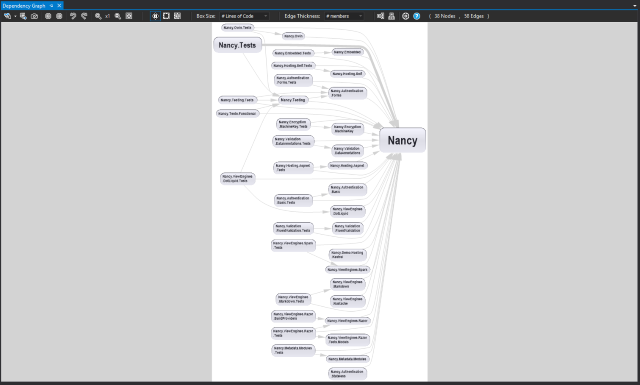
Task: Click the settings icon beside help
Action: tap(405, 16)
